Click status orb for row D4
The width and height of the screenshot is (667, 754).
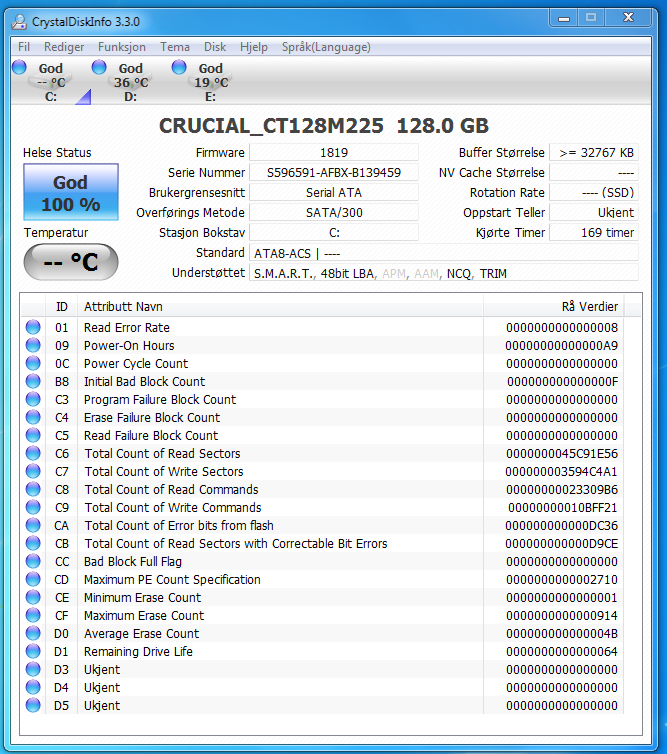coord(33,687)
